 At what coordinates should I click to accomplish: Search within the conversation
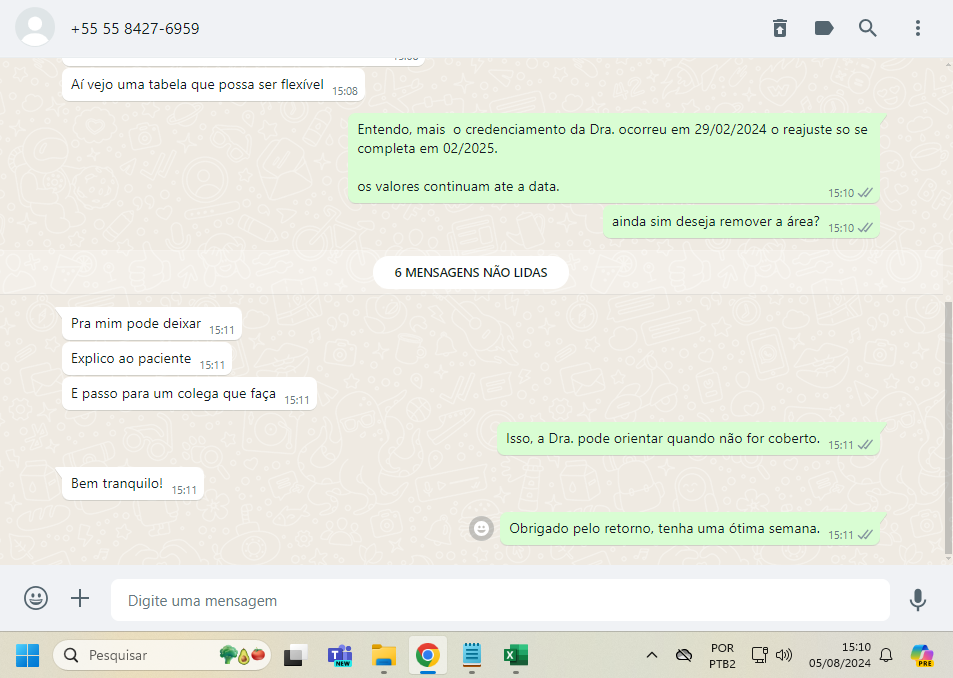click(x=867, y=28)
